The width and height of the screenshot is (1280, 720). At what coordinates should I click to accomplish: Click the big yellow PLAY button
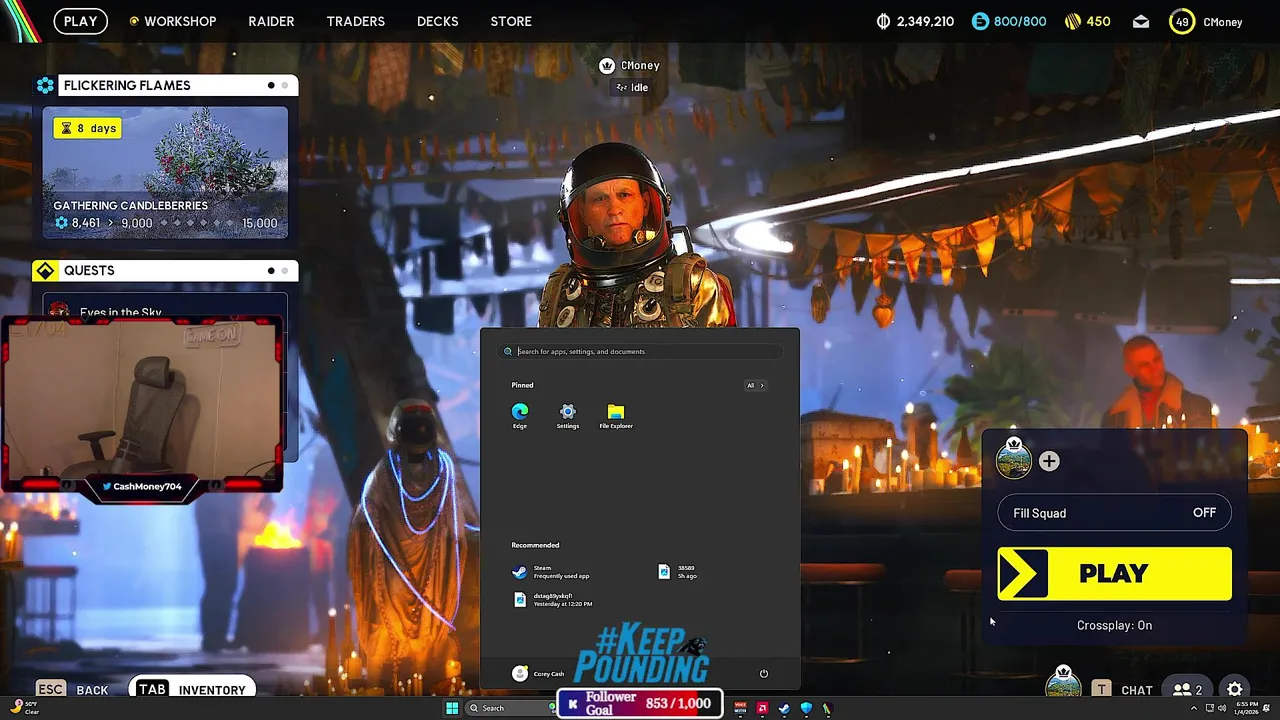click(1114, 573)
